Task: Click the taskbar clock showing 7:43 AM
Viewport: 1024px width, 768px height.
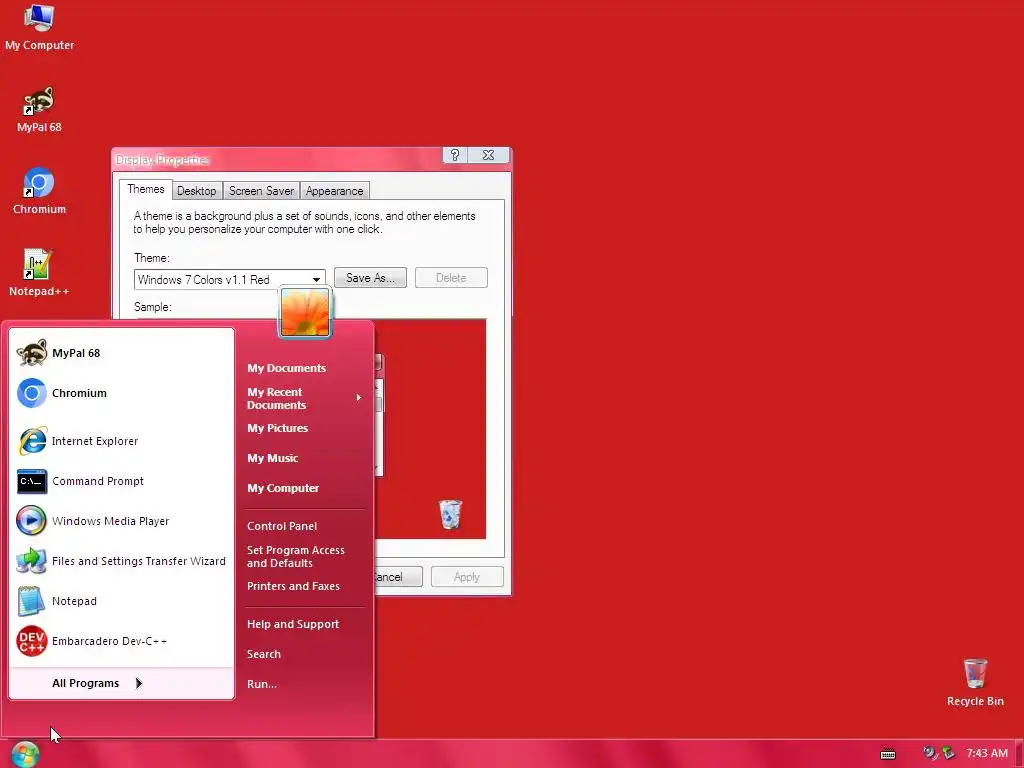Action: (x=987, y=753)
